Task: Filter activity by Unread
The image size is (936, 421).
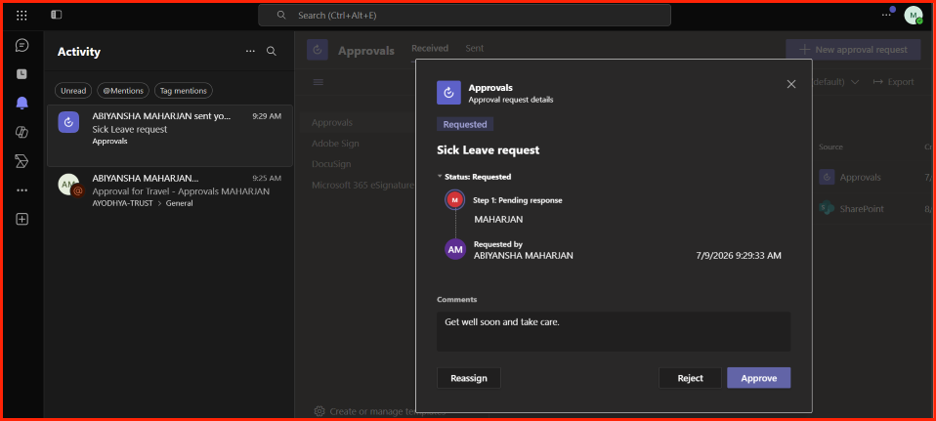Action: tap(73, 91)
